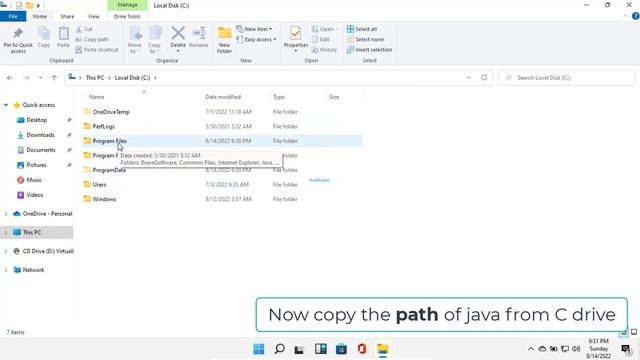Click the Search Local Disk field
Image resolution: width=640 pixels, height=360 pixels.
click(567, 78)
